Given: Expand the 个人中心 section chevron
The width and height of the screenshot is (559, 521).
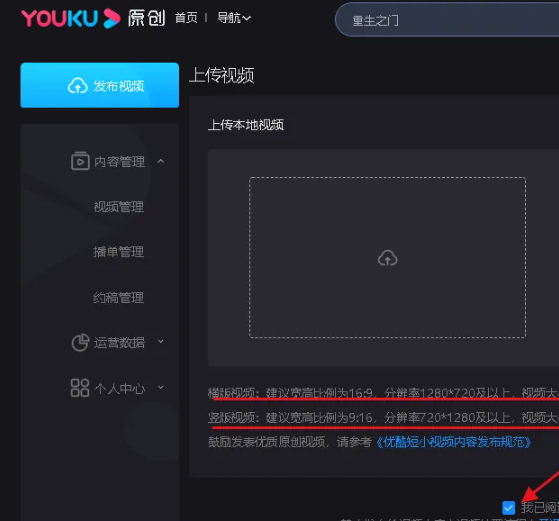Looking at the screenshot, I should coord(161,387).
